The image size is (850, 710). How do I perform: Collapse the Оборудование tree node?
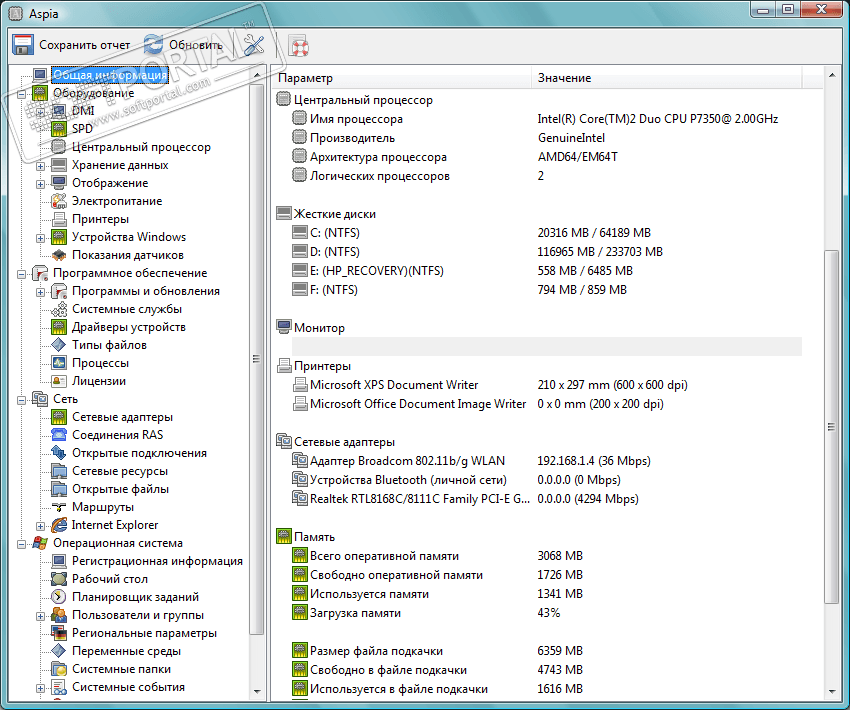point(21,94)
